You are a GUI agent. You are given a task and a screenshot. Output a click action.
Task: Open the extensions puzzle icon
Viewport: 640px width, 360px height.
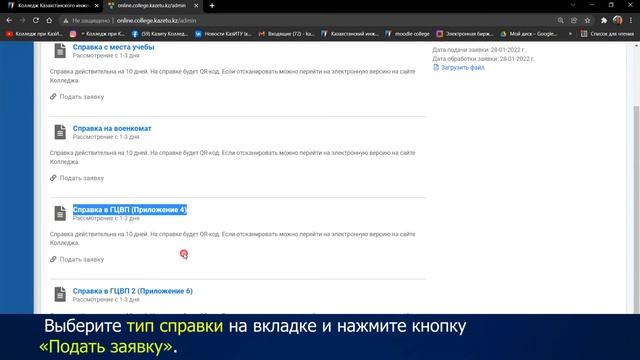(x=604, y=20)
